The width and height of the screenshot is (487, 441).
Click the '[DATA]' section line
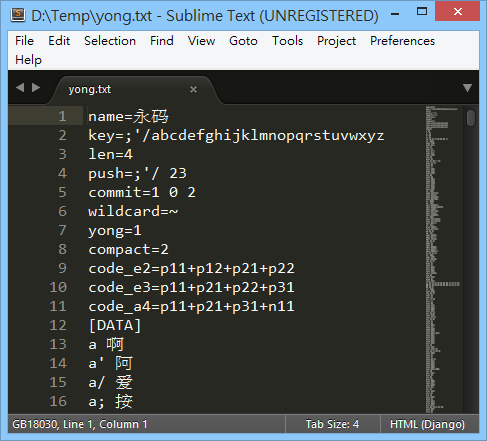pyautogui.click(x=115, y=325)
